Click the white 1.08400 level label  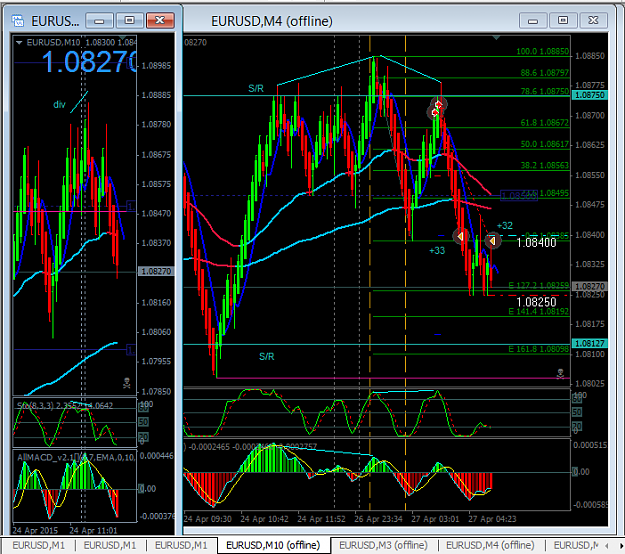[536, 243]
